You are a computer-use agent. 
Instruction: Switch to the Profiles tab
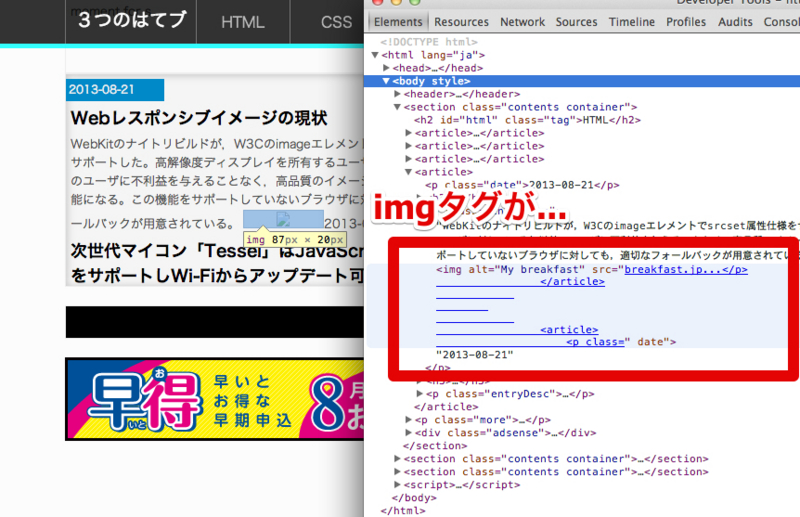tap(686, 22)
